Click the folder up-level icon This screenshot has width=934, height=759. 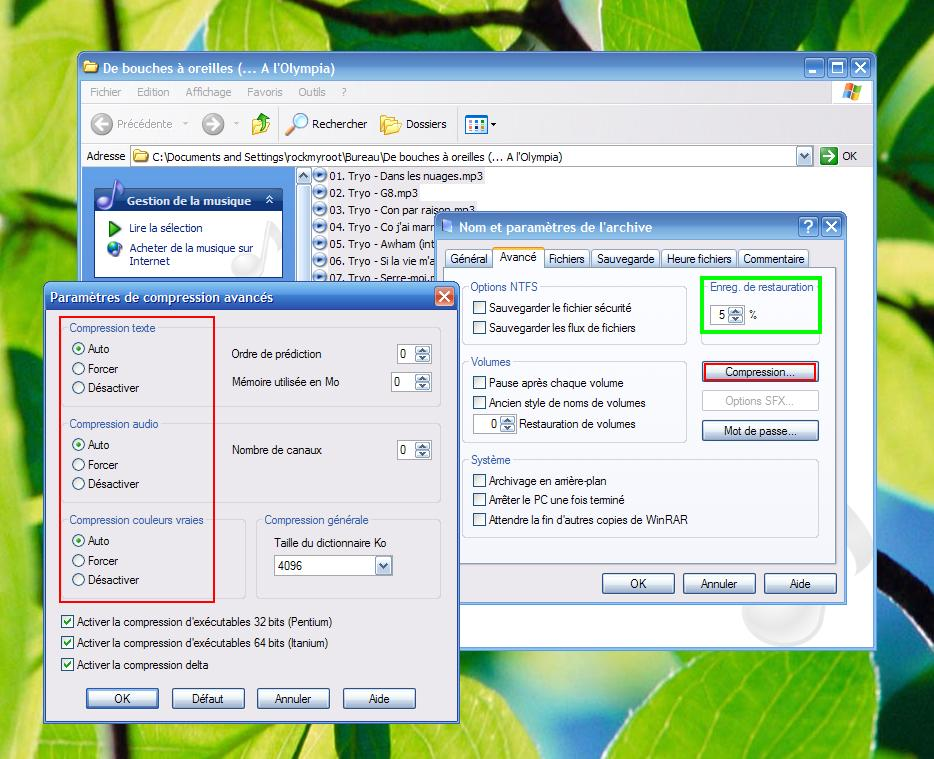pos(260,124)
